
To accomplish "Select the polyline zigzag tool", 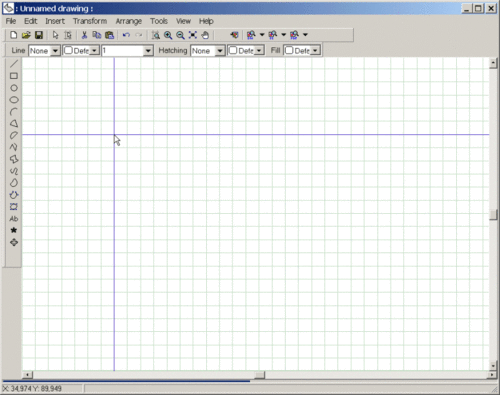I will coord(14,147).
